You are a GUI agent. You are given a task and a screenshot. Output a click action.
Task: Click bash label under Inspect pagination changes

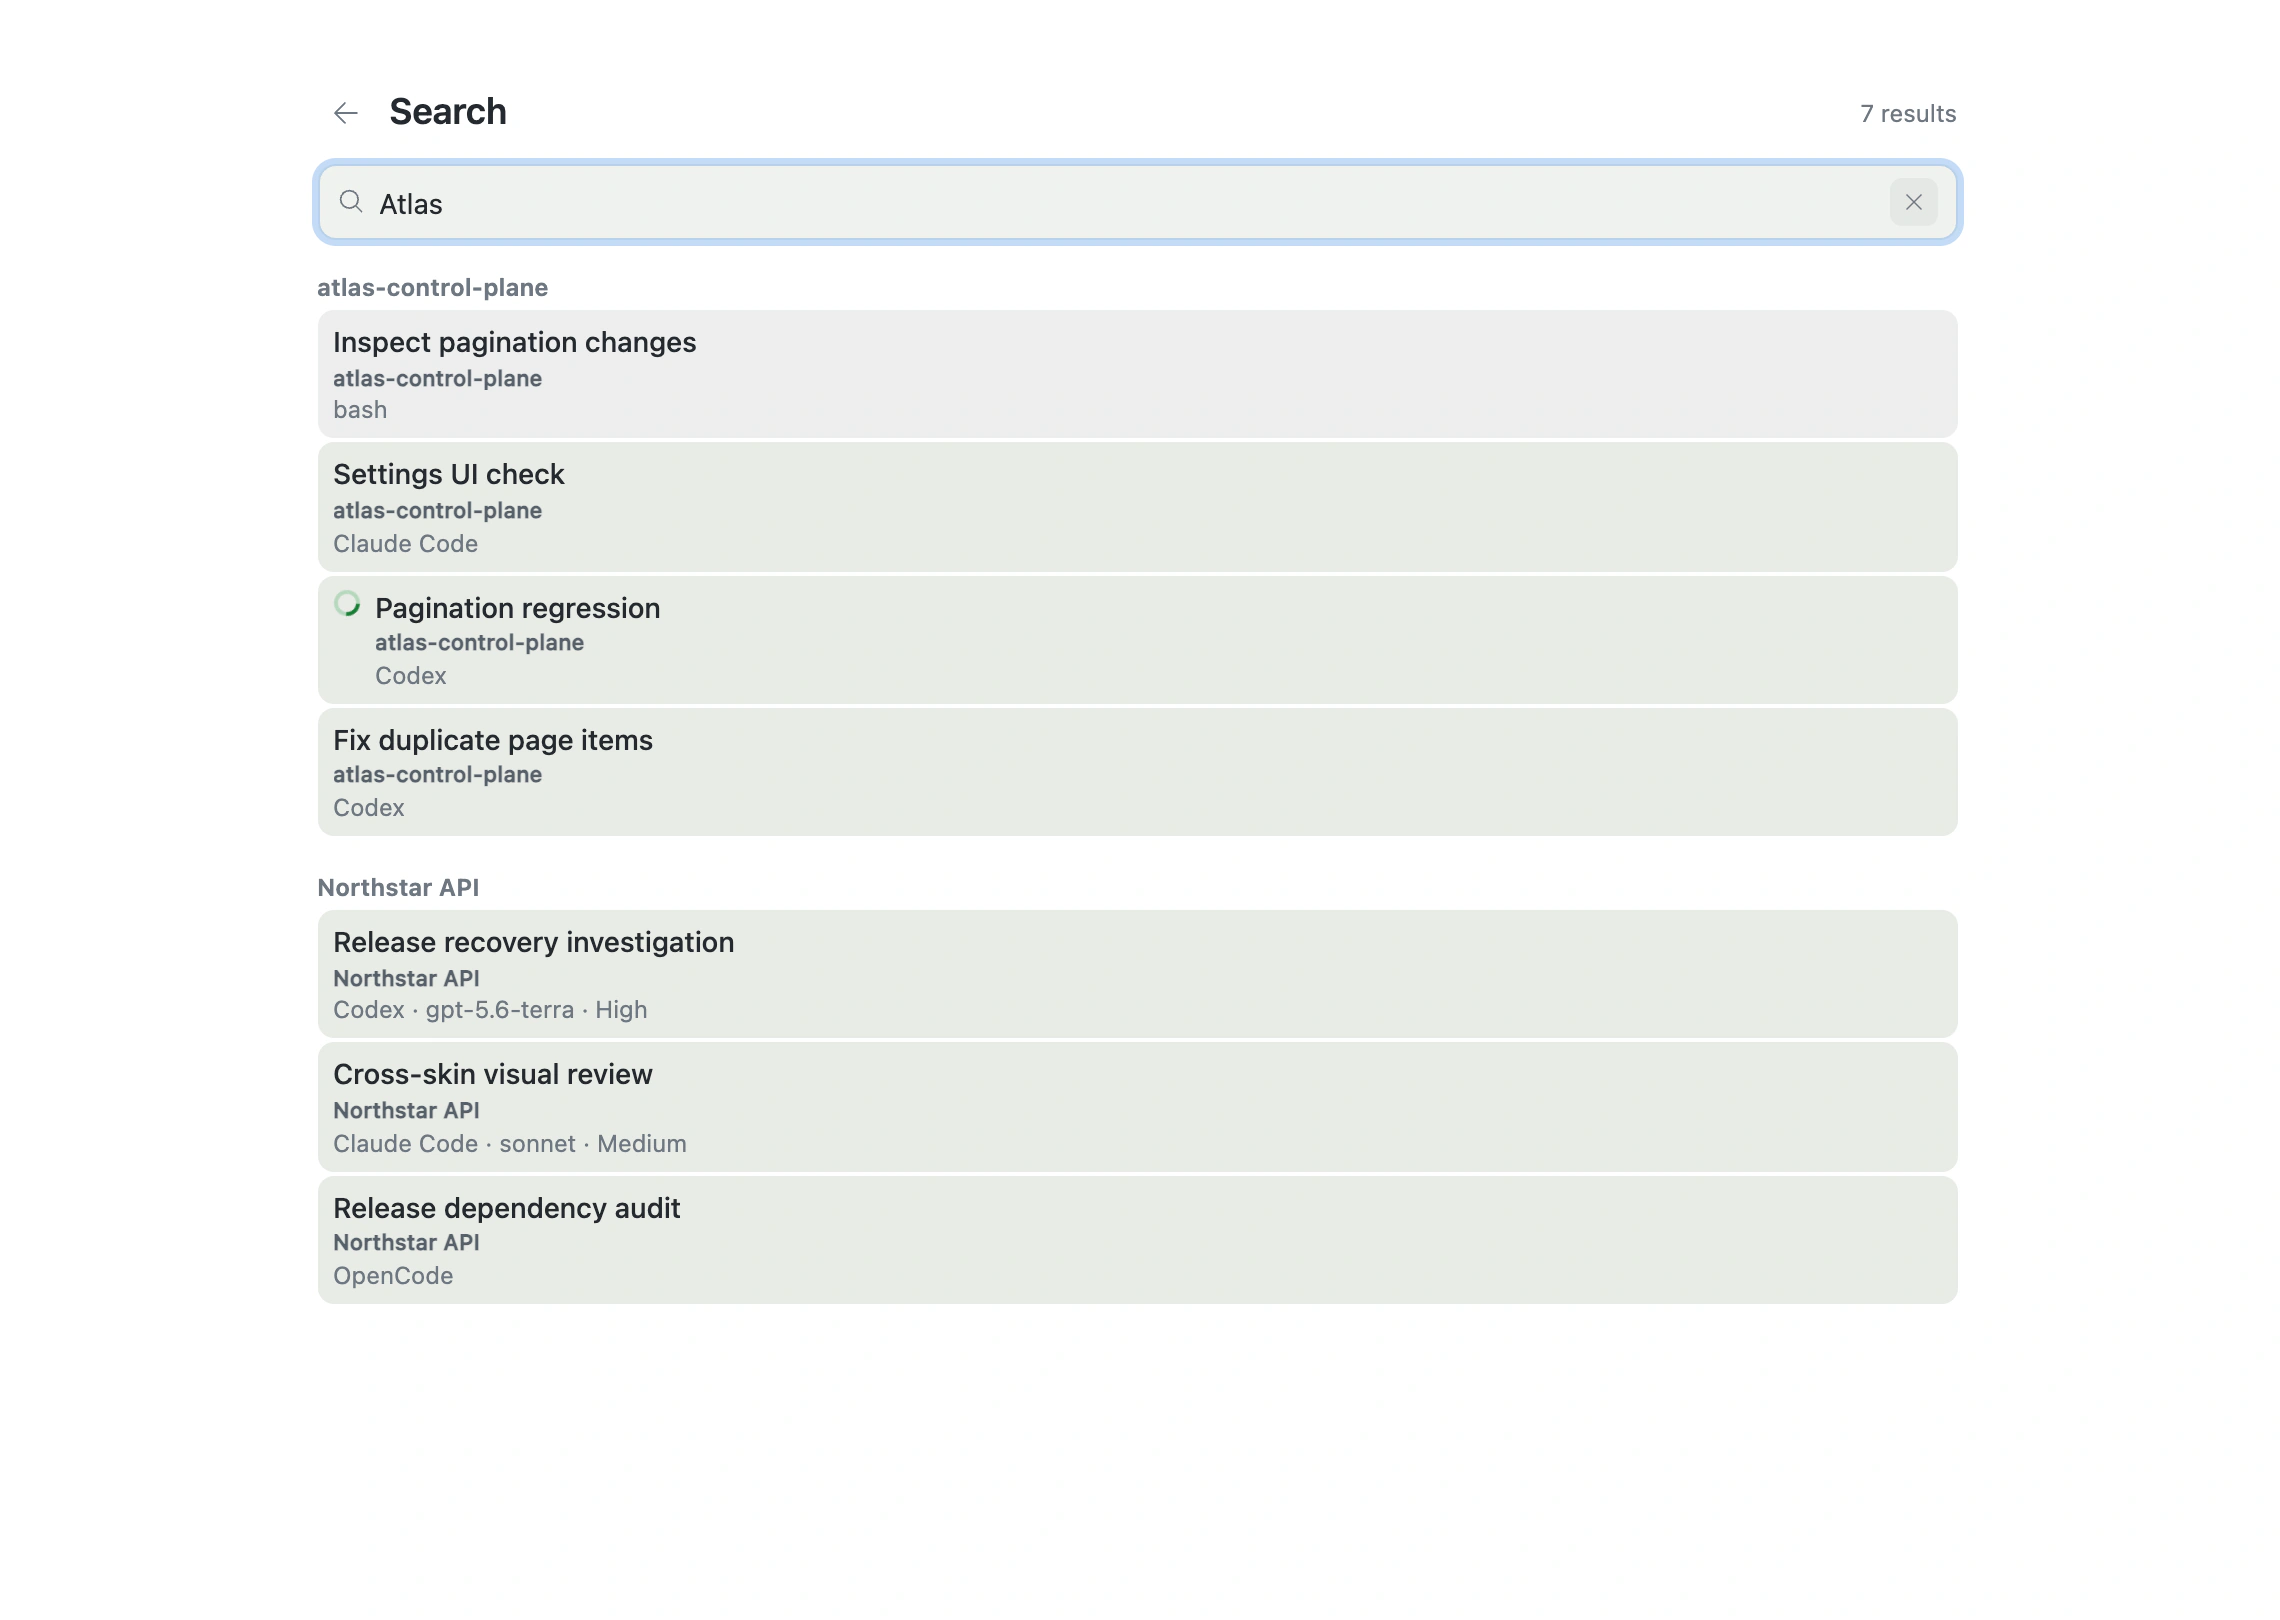click(360, 410)
